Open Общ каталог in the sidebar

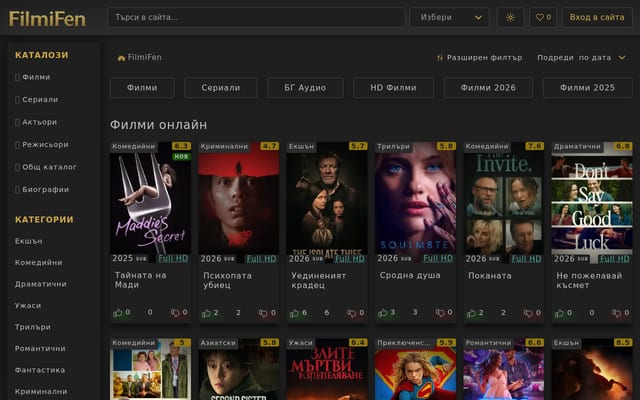(x=46, y=167)
